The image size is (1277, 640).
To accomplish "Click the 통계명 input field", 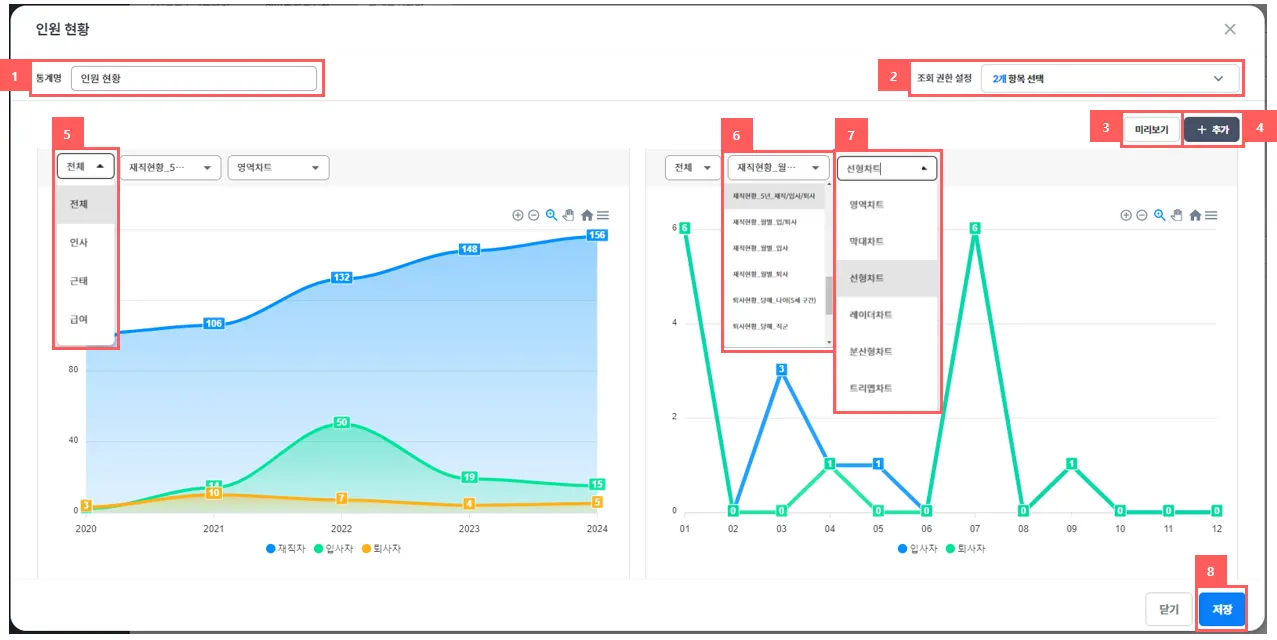I will [x=194, y=78].
